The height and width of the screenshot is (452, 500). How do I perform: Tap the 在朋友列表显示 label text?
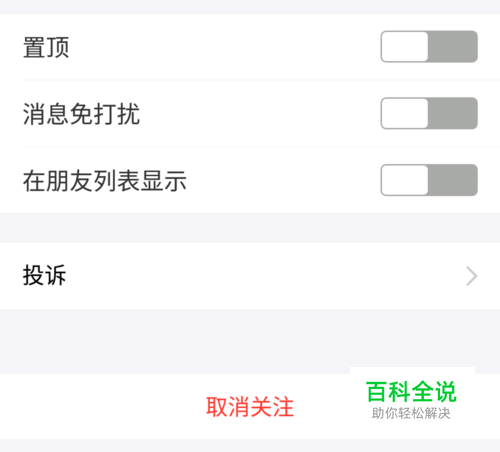105,181
